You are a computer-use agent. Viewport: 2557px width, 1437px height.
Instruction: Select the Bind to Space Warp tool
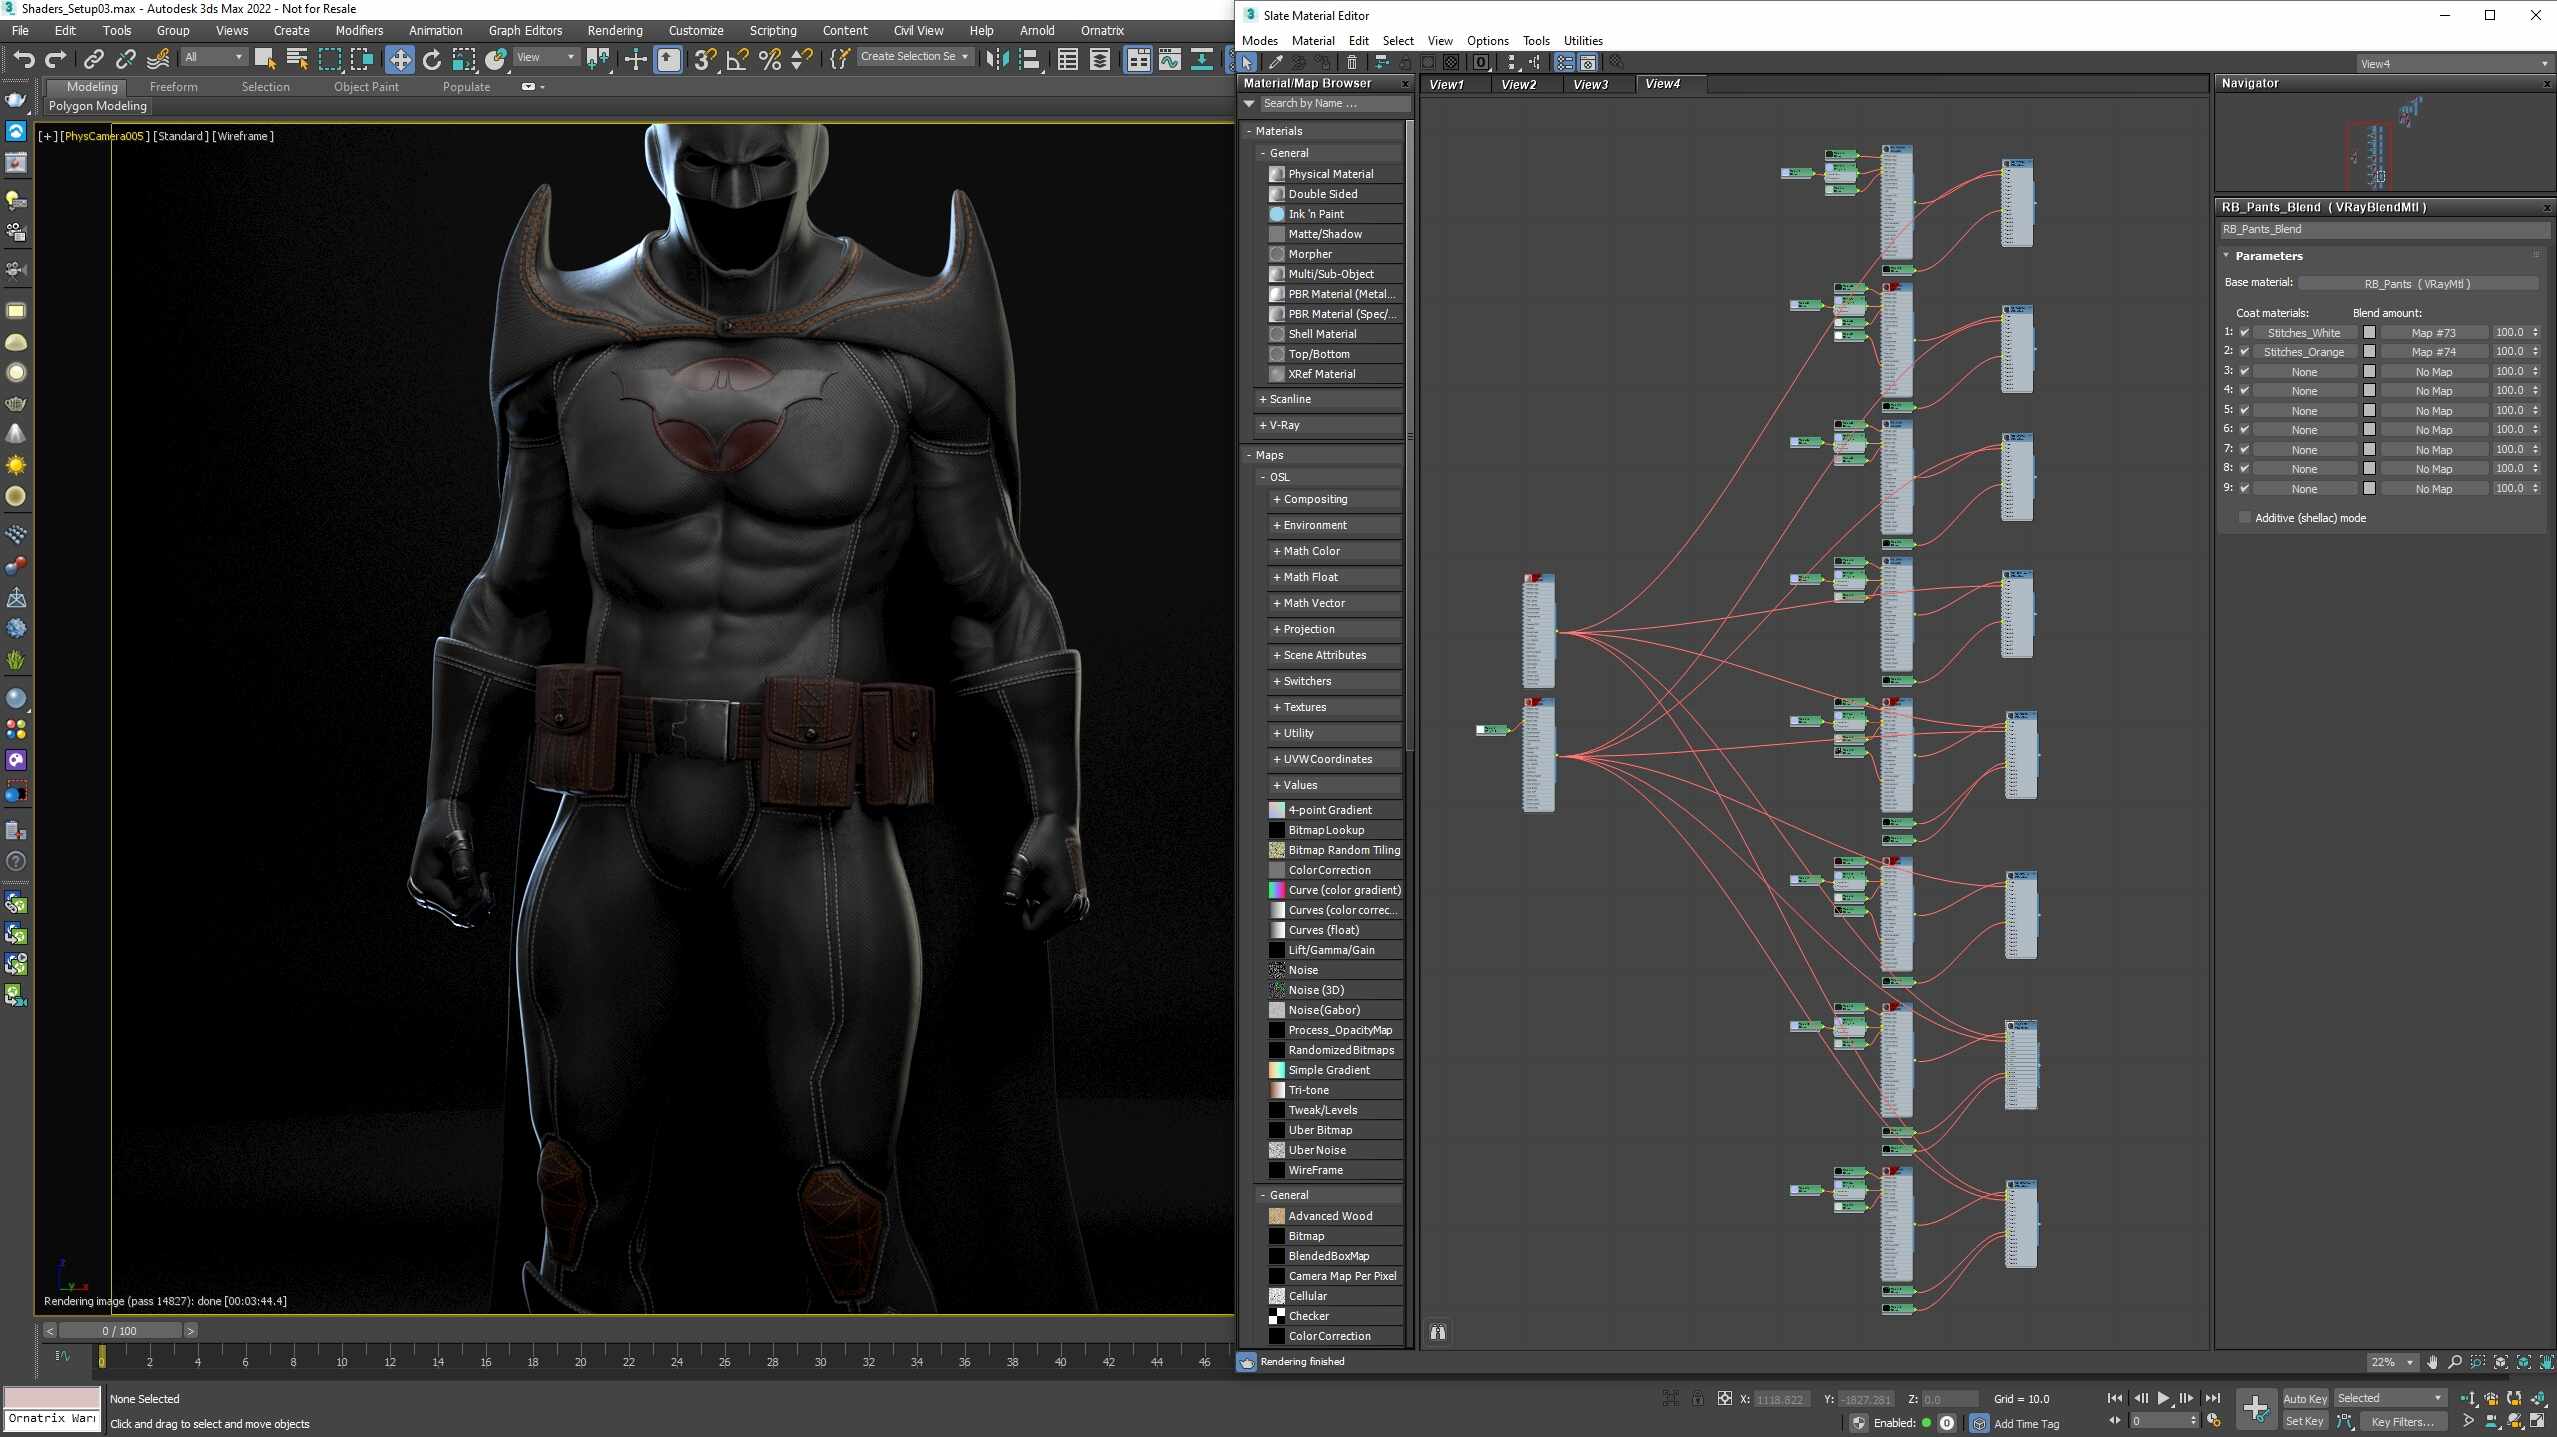click(x=158, y=59)
